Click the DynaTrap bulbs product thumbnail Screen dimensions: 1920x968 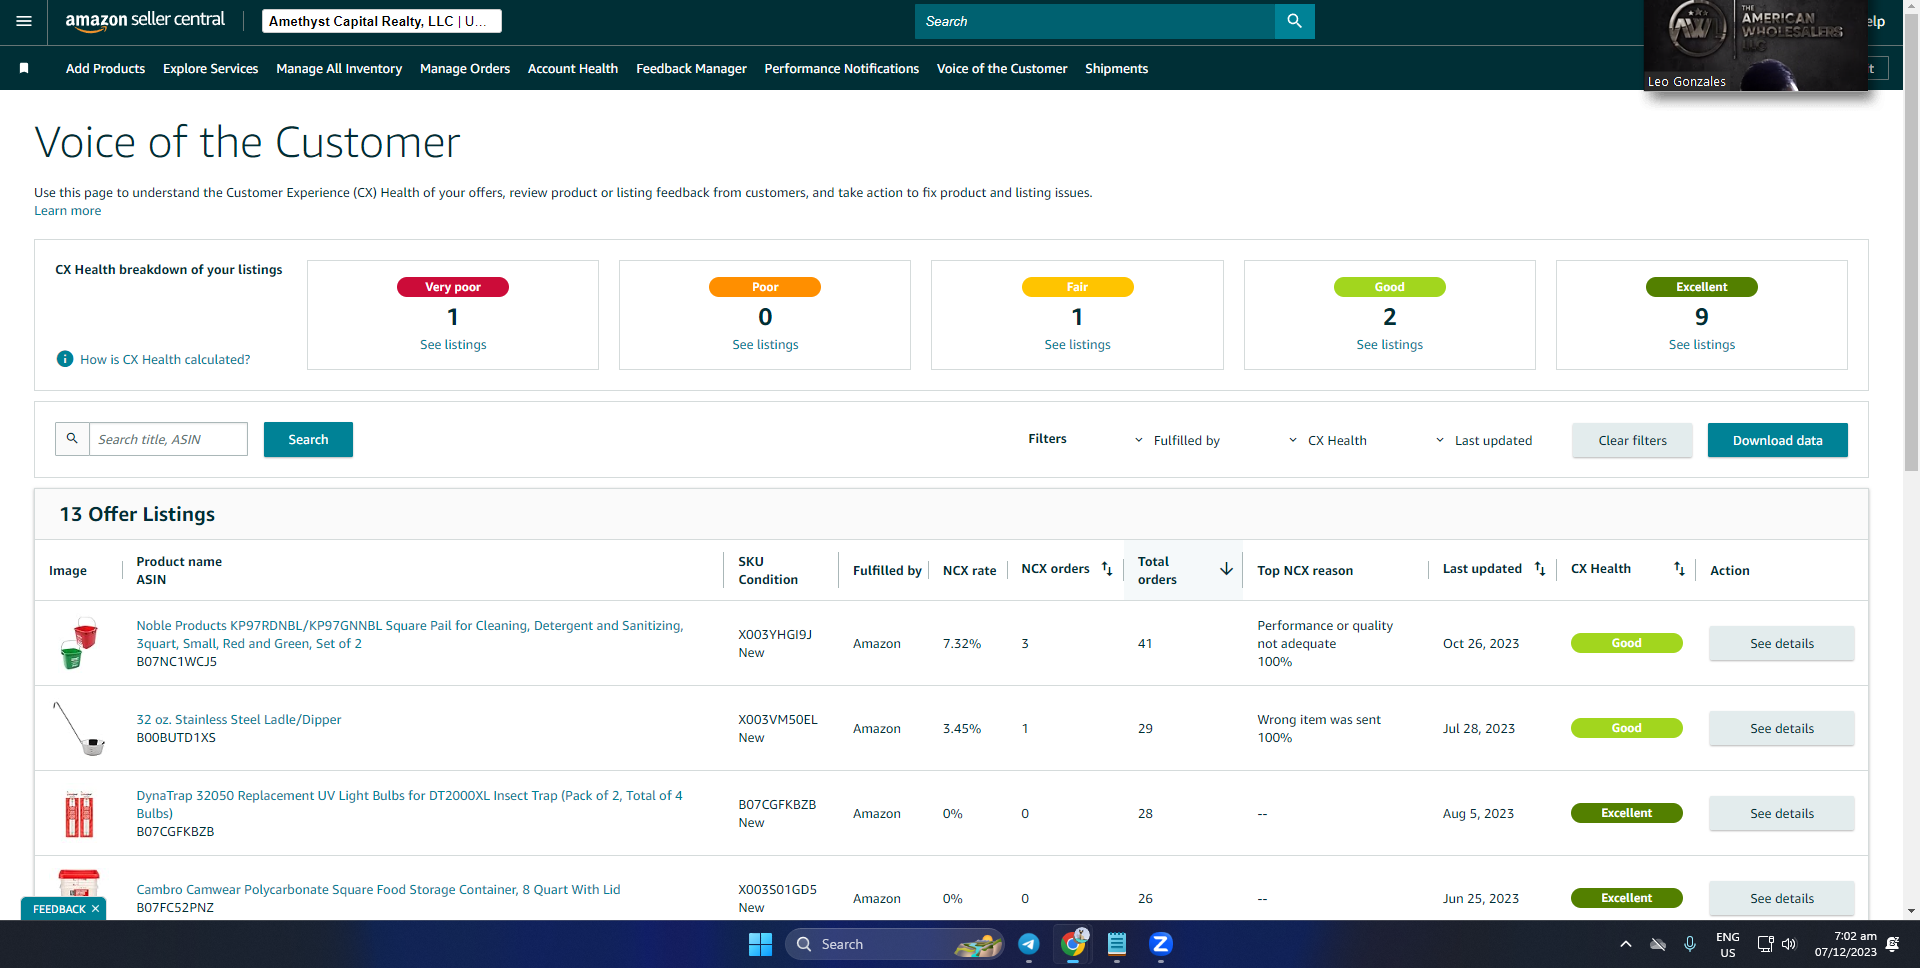tap(79, 813)
